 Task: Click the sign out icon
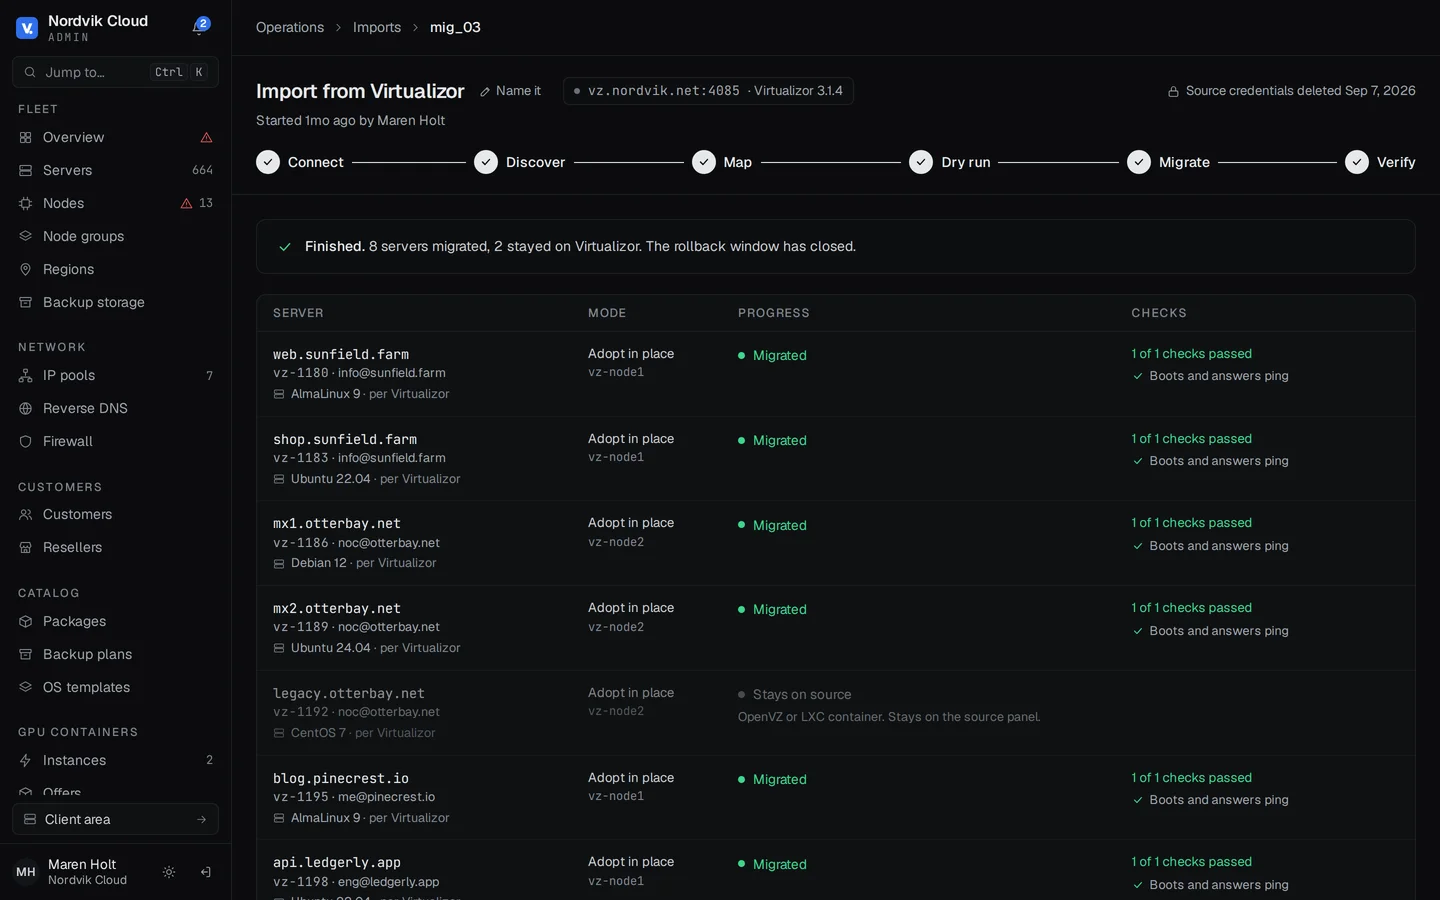click(x=205, y=872)
